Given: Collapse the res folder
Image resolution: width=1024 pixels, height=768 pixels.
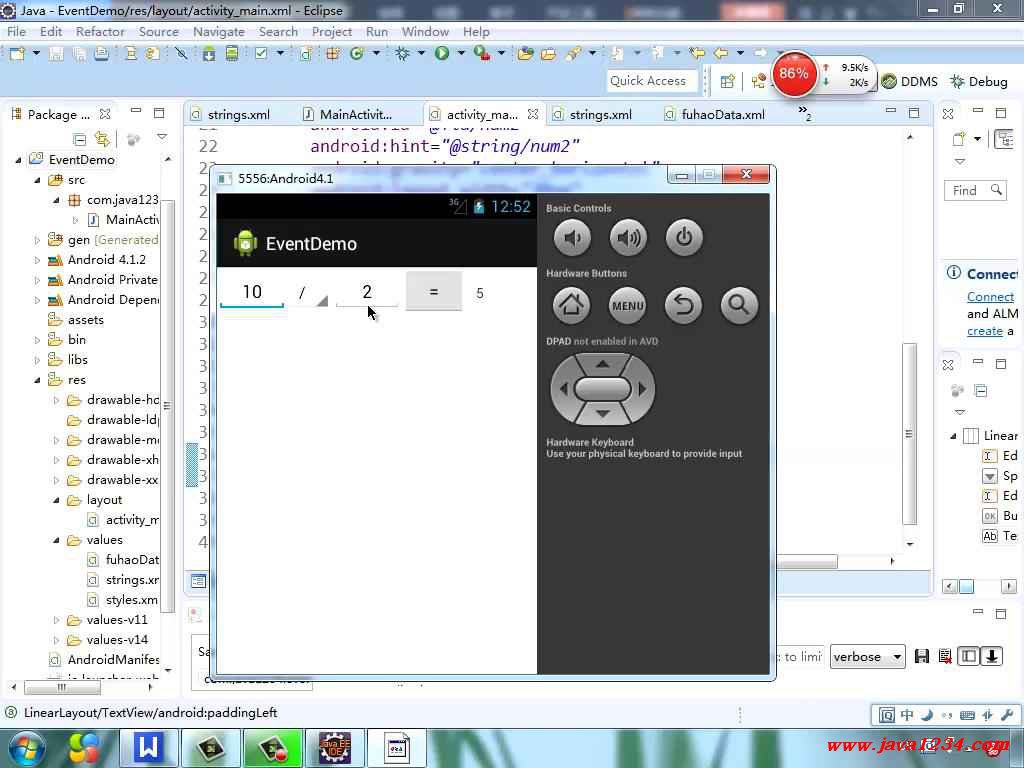Looking at the screenshot, I should point(37,380).
